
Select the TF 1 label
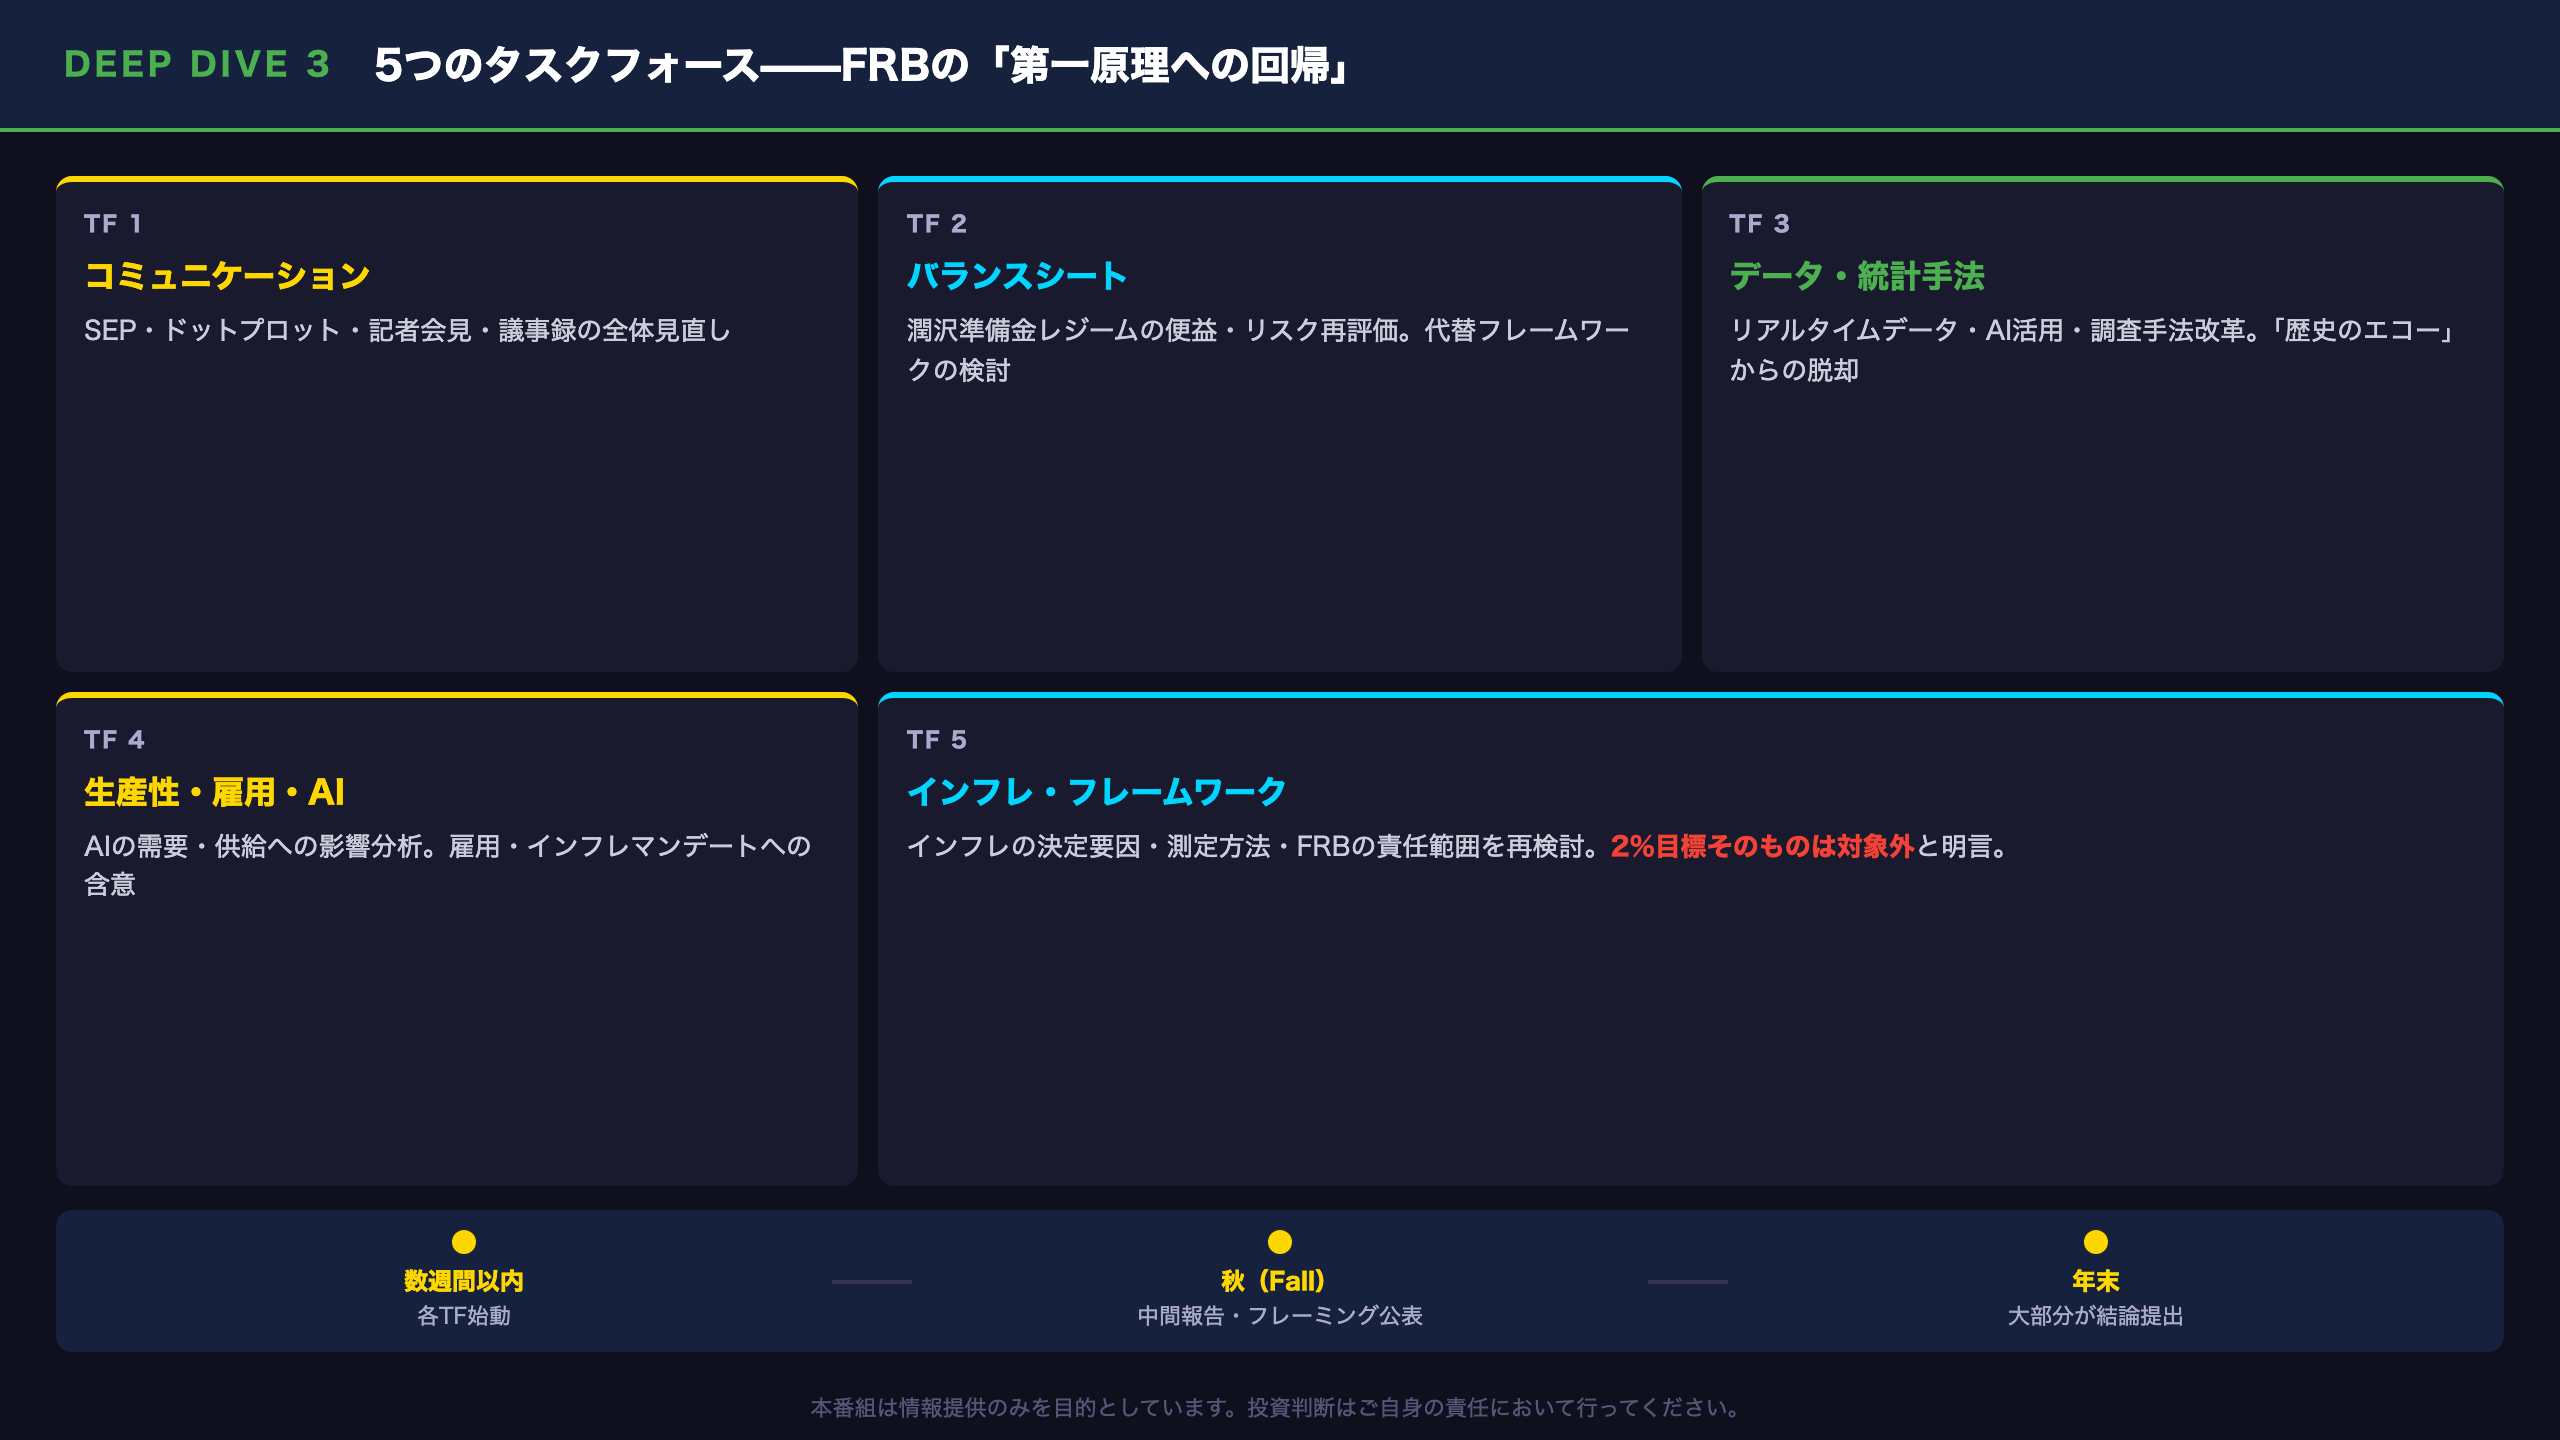113,224
